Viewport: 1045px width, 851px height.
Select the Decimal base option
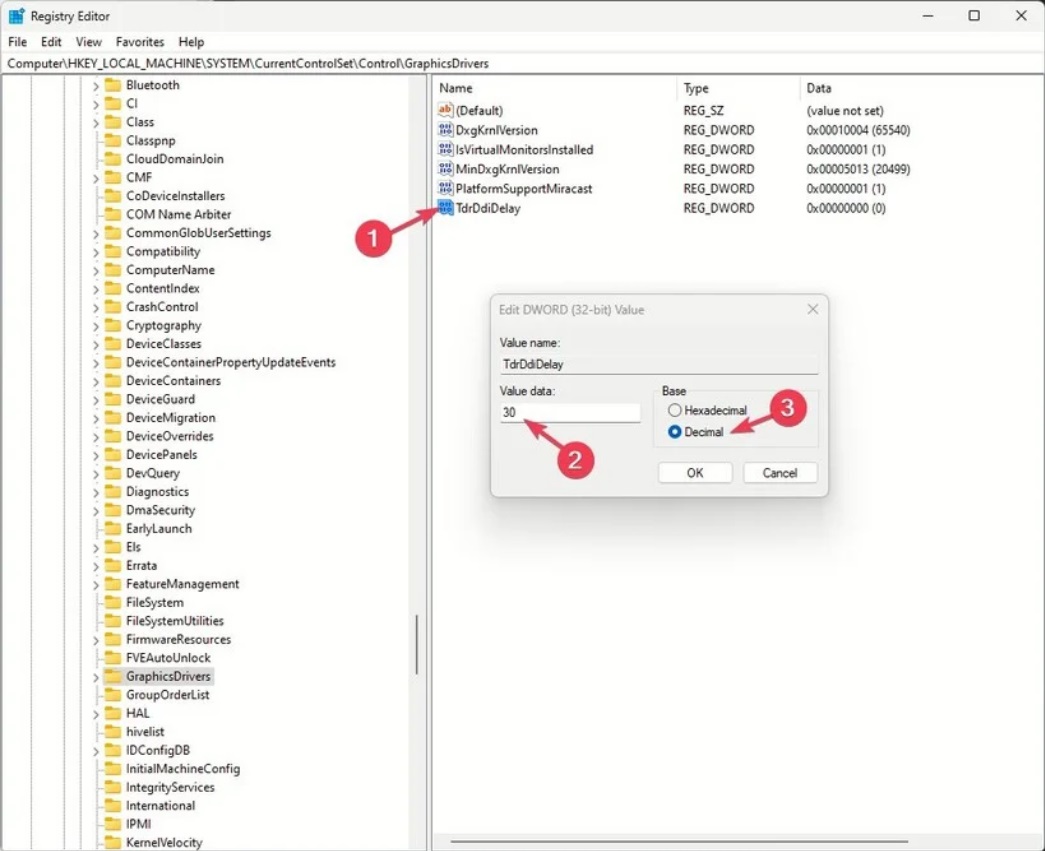pyautogui.click(x=677, y=430)
